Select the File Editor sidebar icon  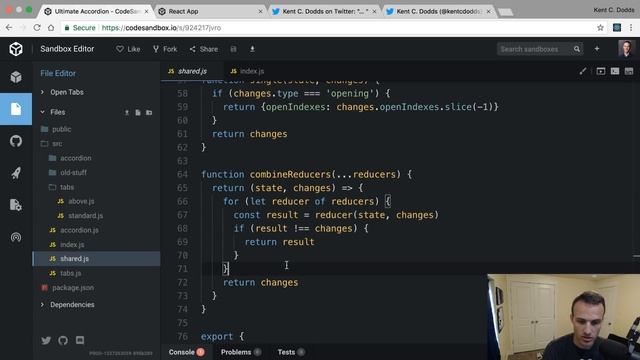(16, 109)
